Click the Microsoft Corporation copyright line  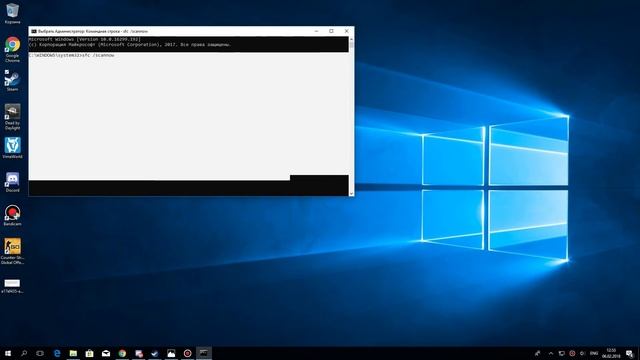coord(130,44)
